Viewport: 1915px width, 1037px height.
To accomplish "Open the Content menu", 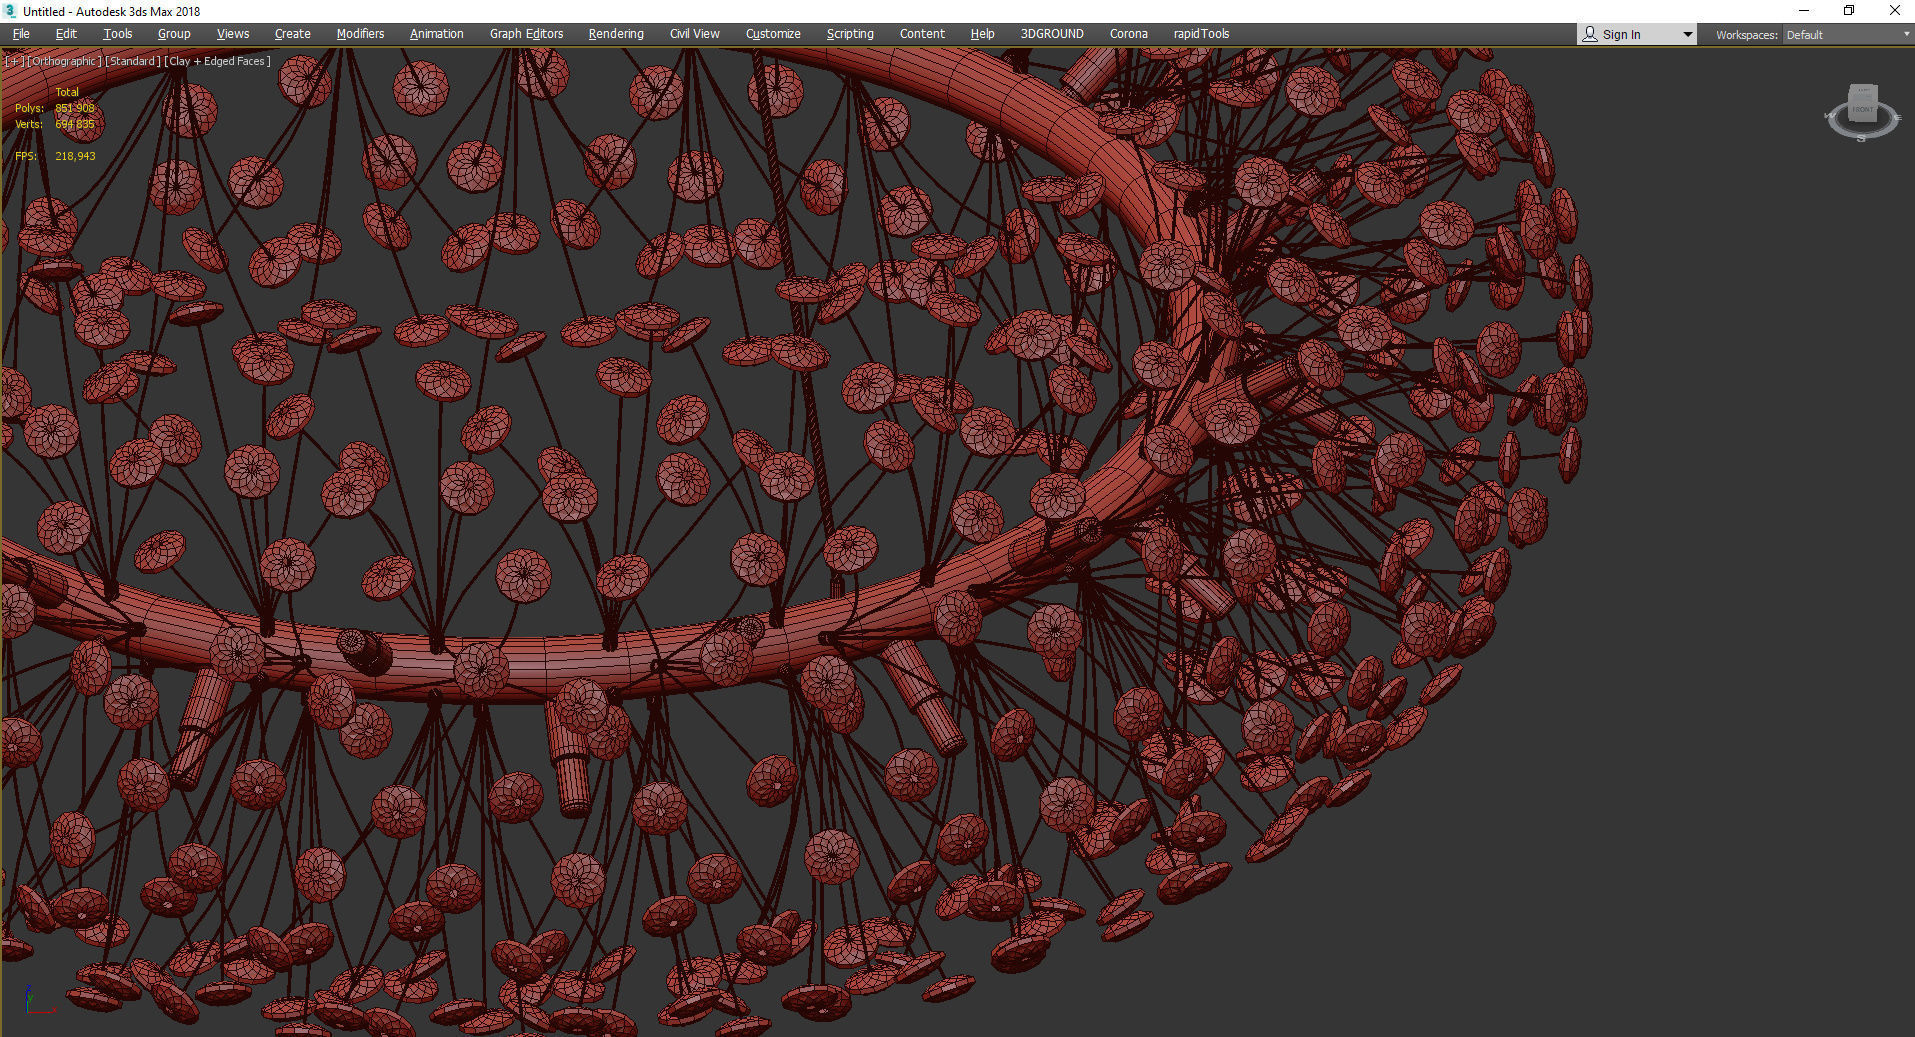I will 922,34.
